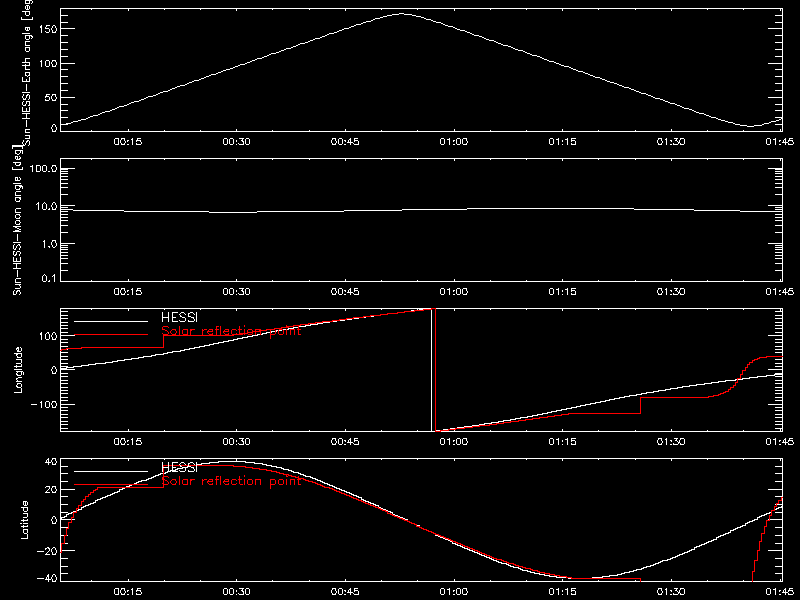This screenshot has height=600, width=800.
Task: Click 01:15 time label under Longitude plot
Action: click(562, 441)
